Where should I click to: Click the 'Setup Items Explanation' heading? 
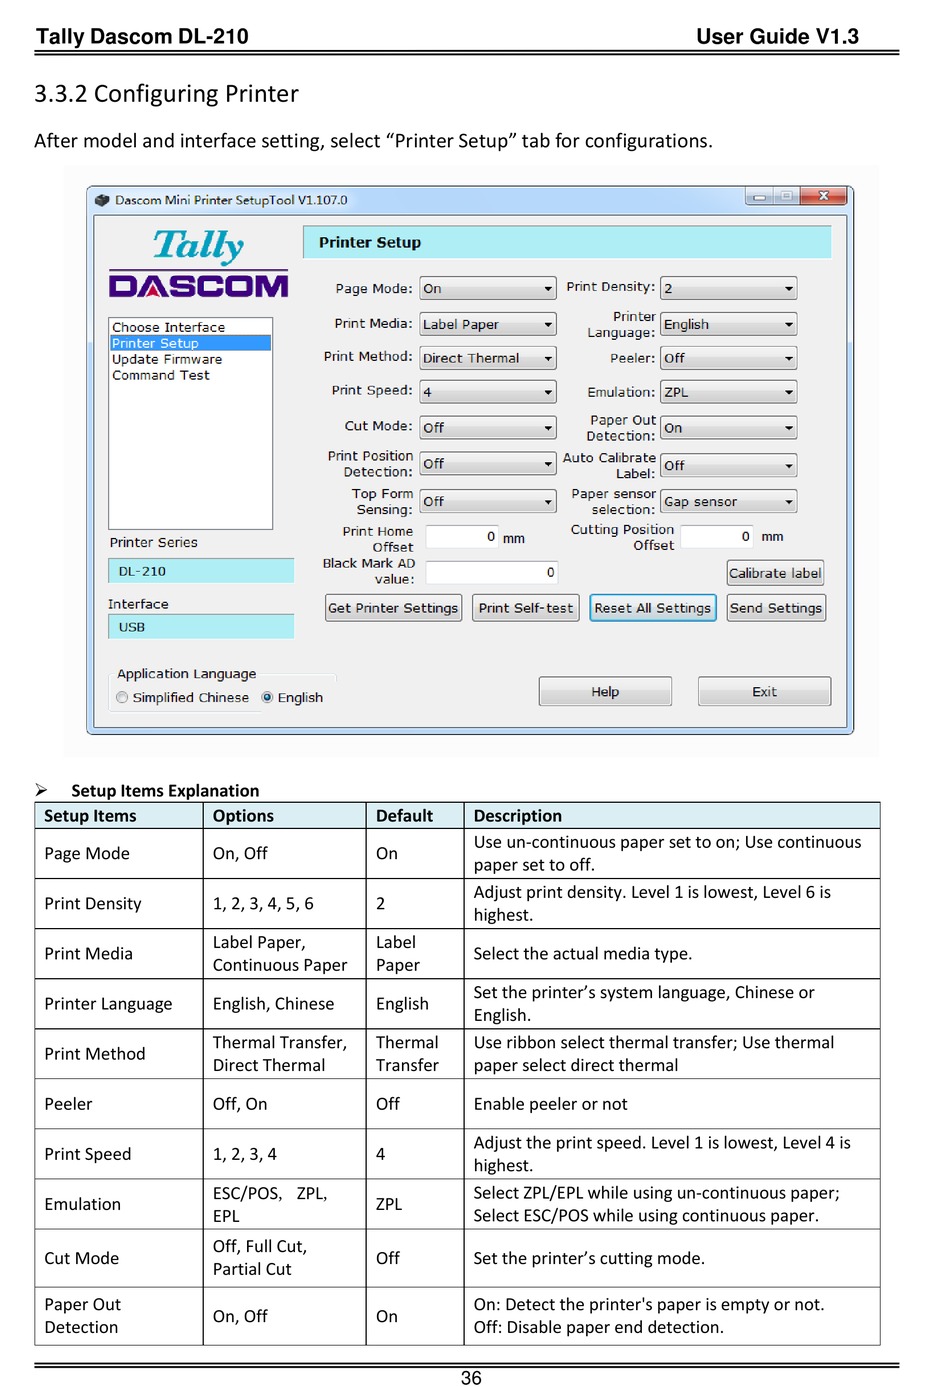pyautogui.click(x=165, y=791)
